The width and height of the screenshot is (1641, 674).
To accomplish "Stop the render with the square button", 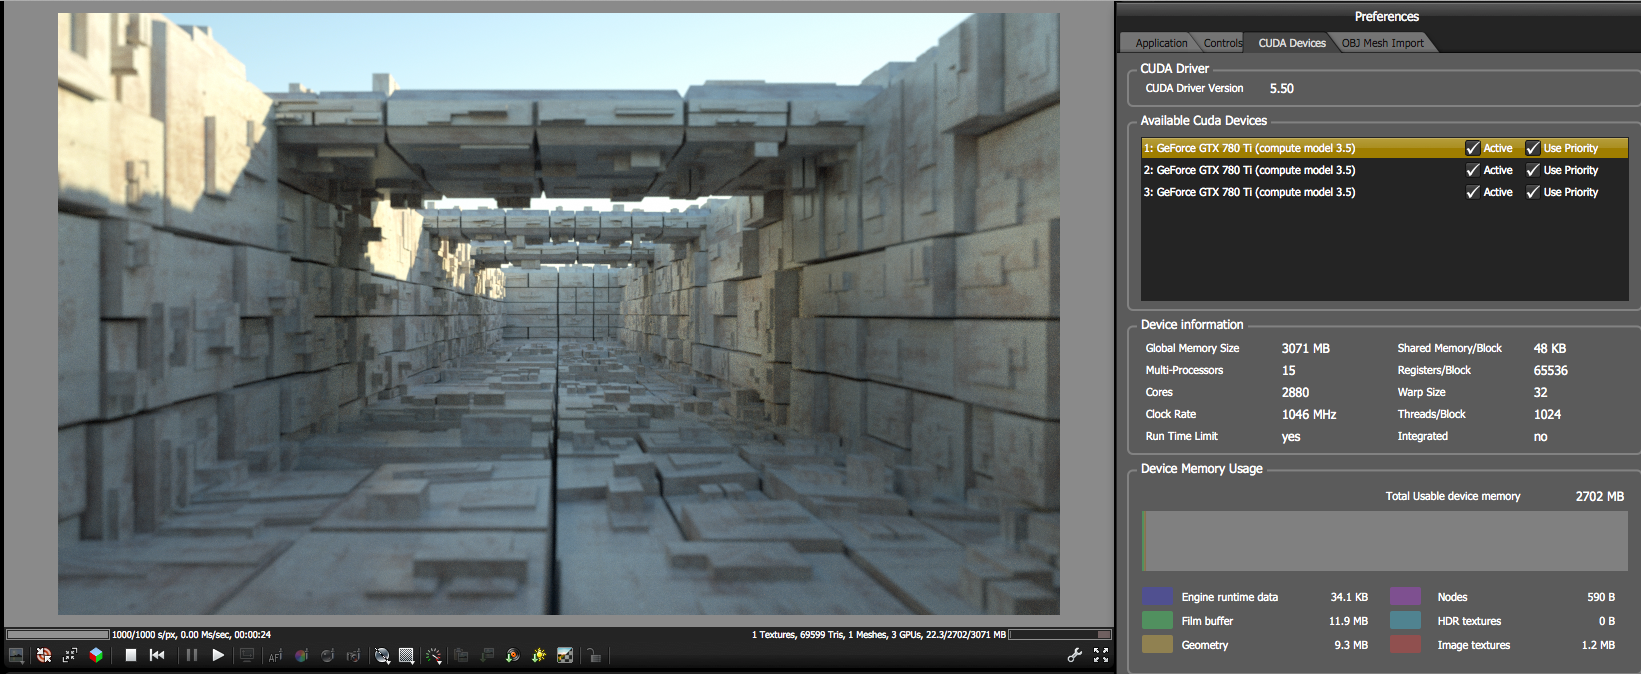I will 130,655.
